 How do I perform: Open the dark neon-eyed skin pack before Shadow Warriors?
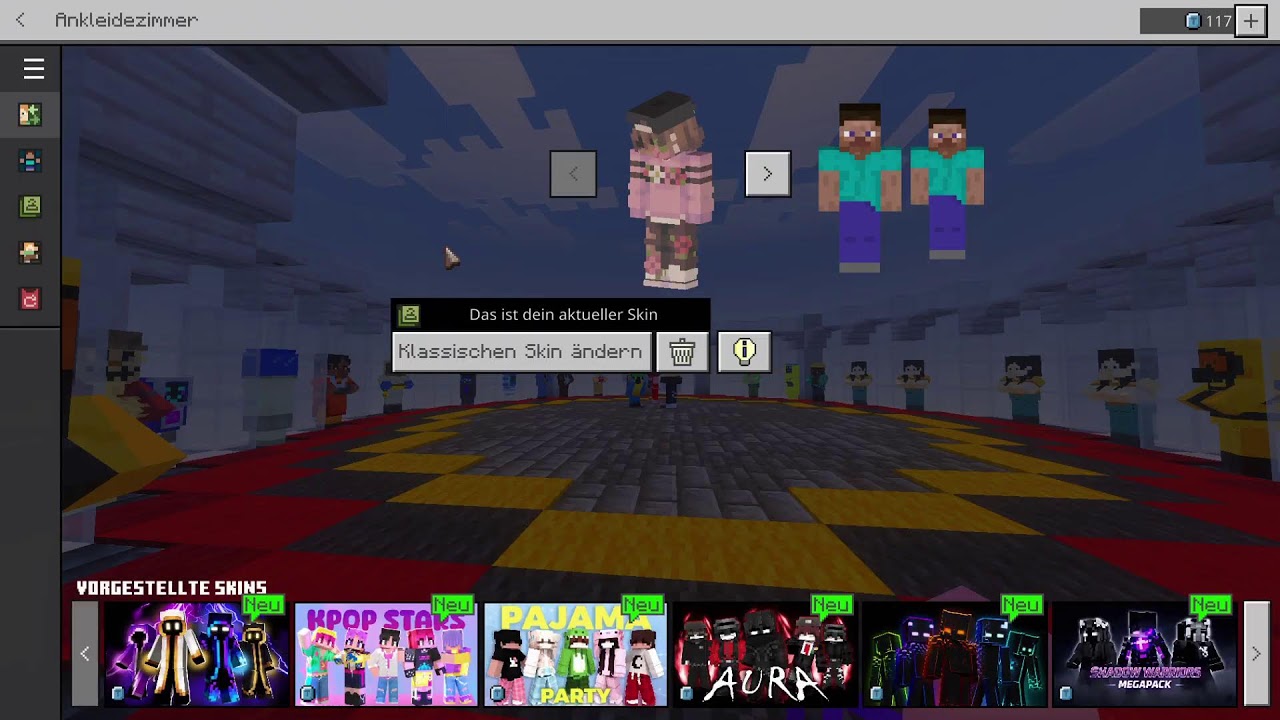coord(954,654)
